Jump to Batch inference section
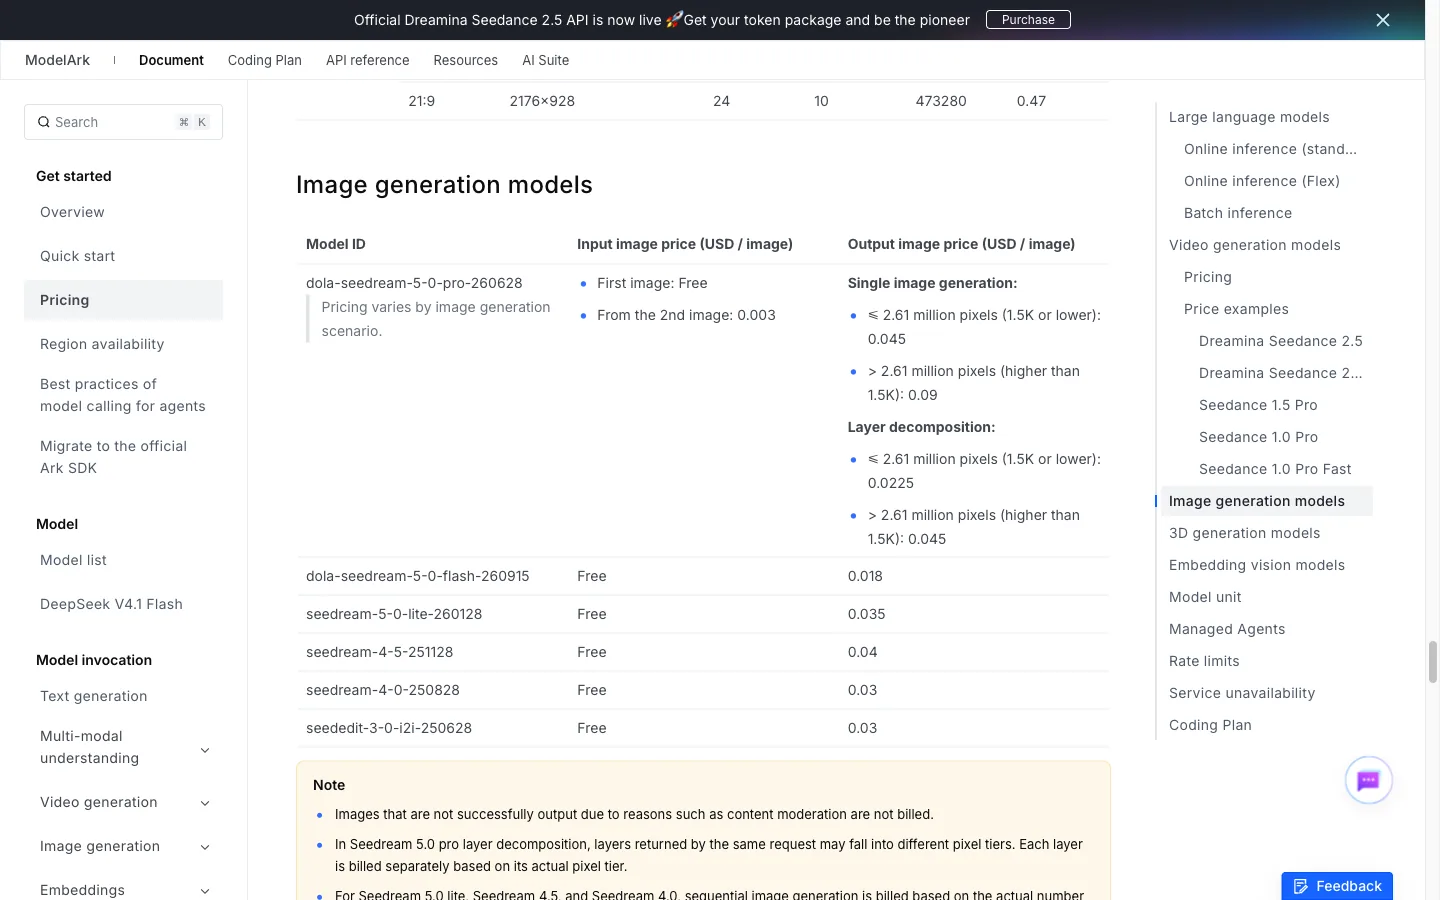1440x900 pixels. click(x=1238, y=213)
